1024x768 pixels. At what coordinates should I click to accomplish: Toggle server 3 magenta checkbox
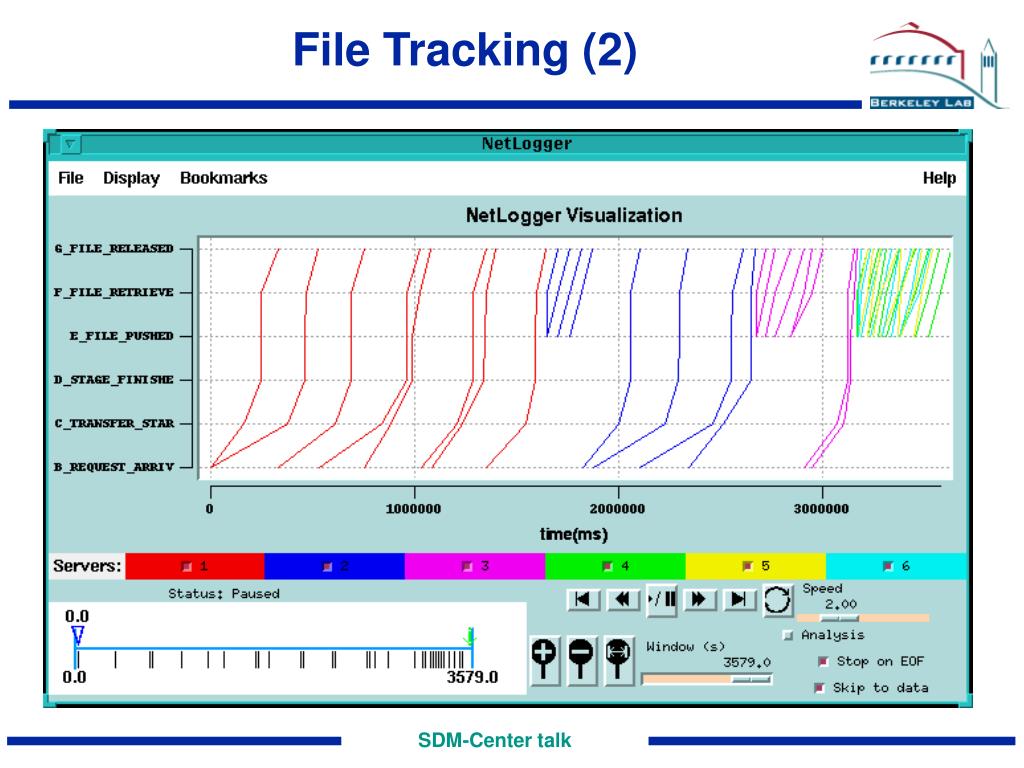467,566
